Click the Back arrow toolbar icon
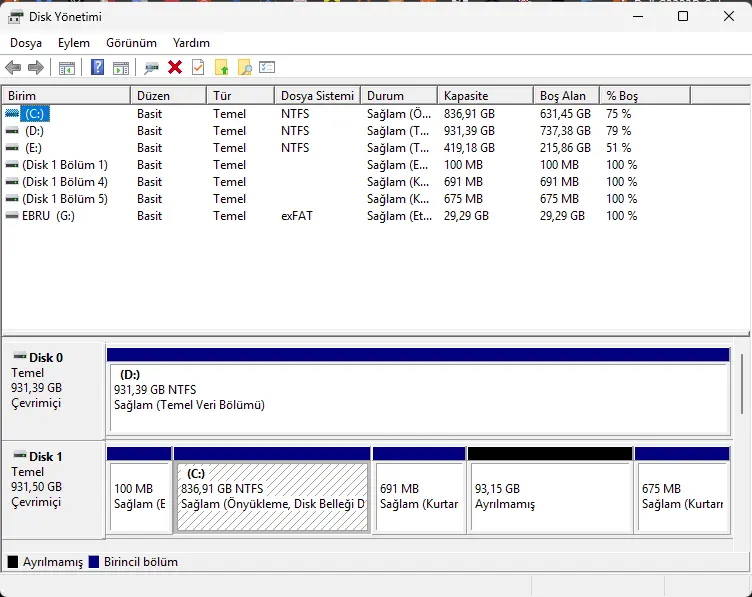 [13, 68]
